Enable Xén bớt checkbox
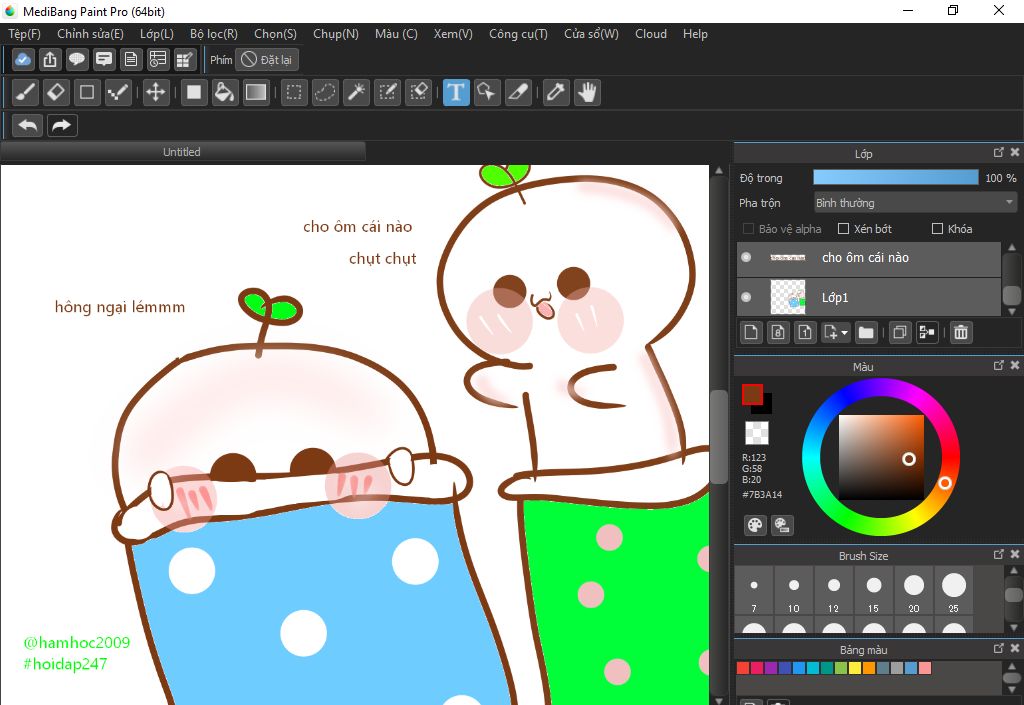This screenshot has height=705, width=1024. (843, 229)
